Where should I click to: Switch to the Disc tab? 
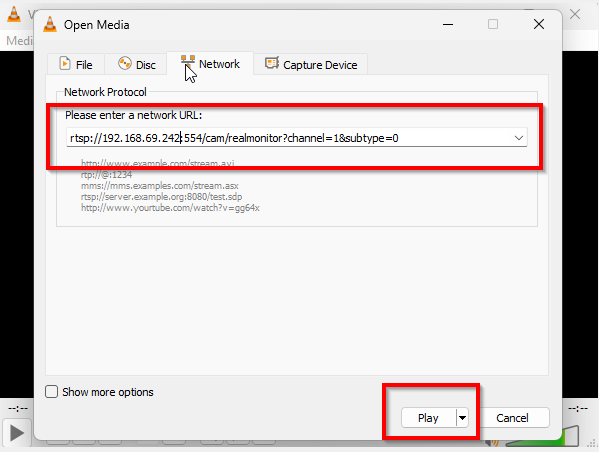(136, 64)
